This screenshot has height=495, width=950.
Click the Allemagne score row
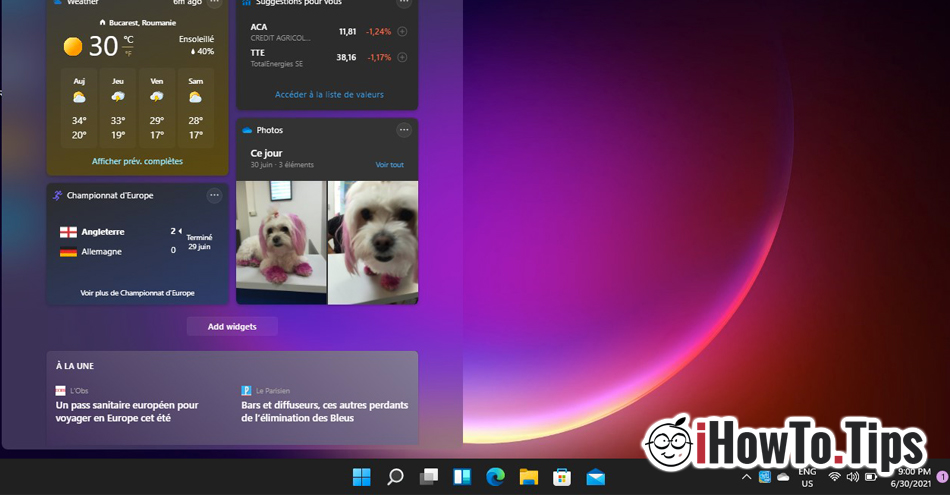(119, 251)
